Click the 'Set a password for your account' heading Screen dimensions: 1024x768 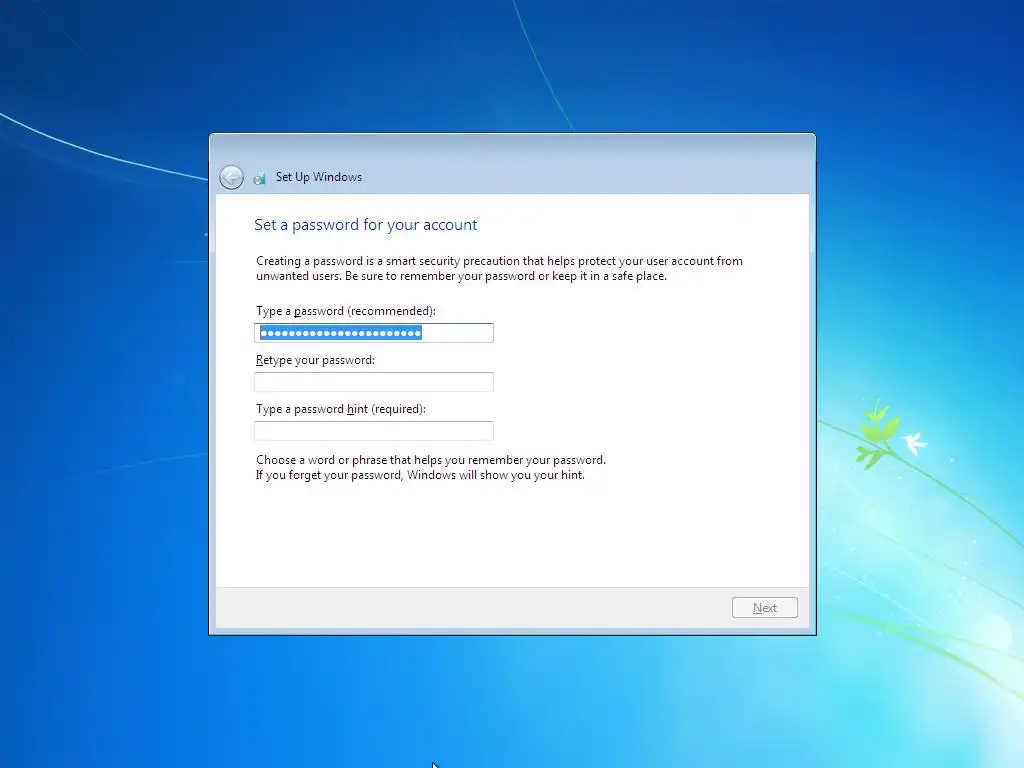click(x=366, y=225)
